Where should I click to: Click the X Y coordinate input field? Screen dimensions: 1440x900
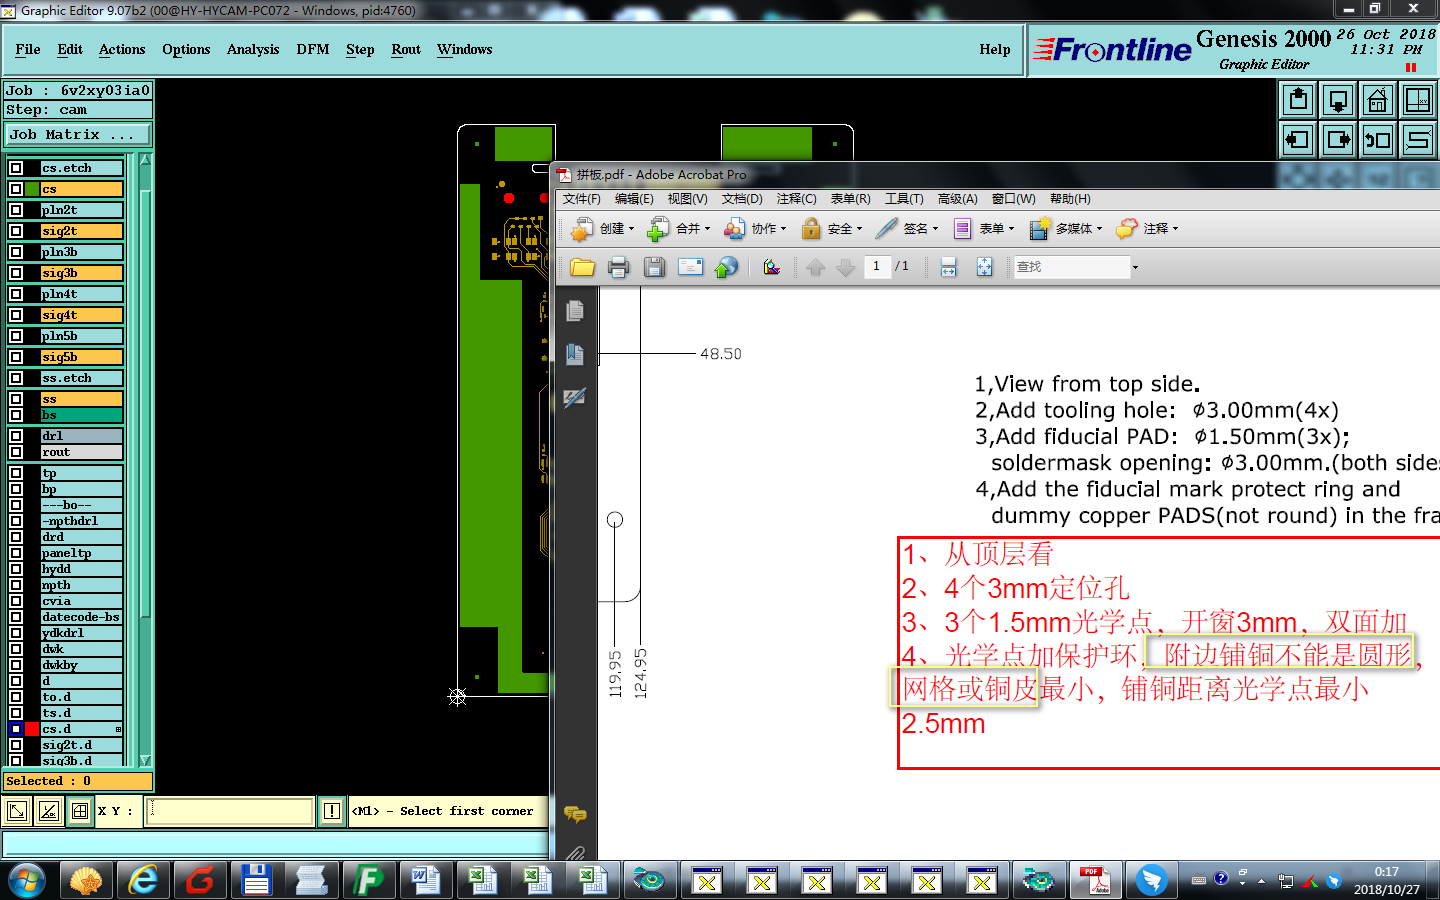point(230,811)
